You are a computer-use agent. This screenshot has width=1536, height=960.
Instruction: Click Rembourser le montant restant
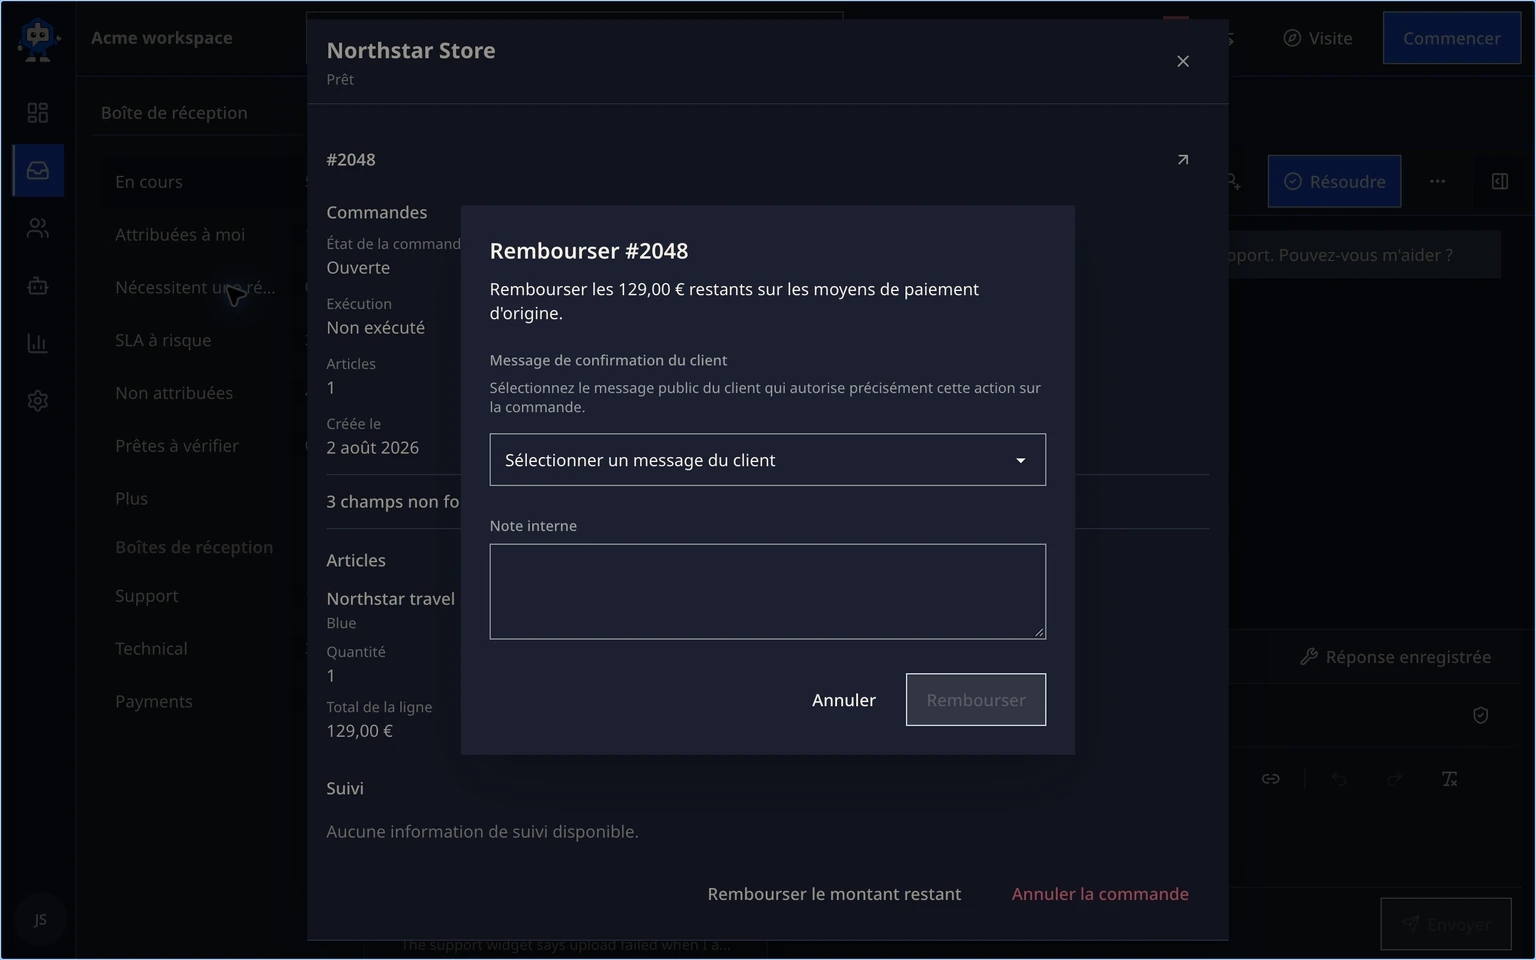(x=834, y=894)
